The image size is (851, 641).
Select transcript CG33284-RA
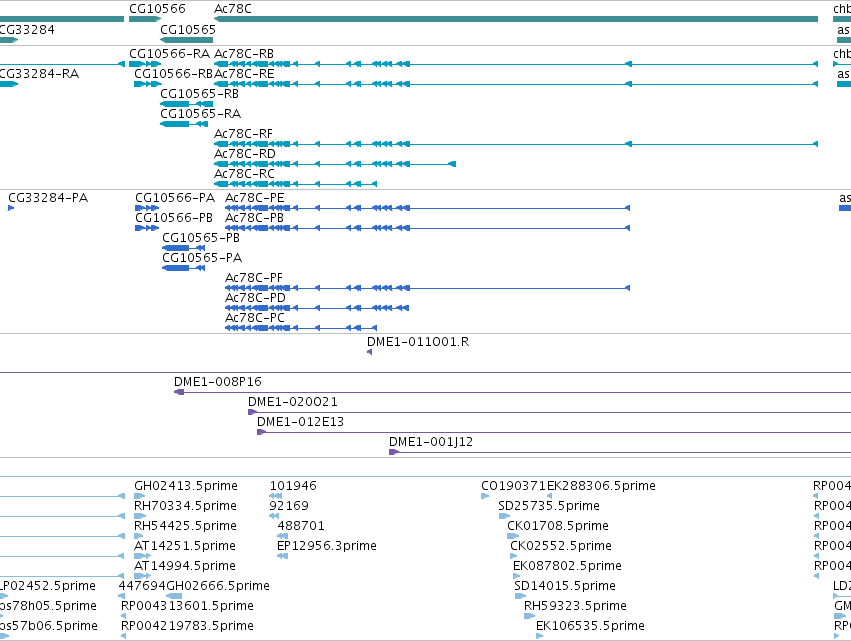(9, 84)
